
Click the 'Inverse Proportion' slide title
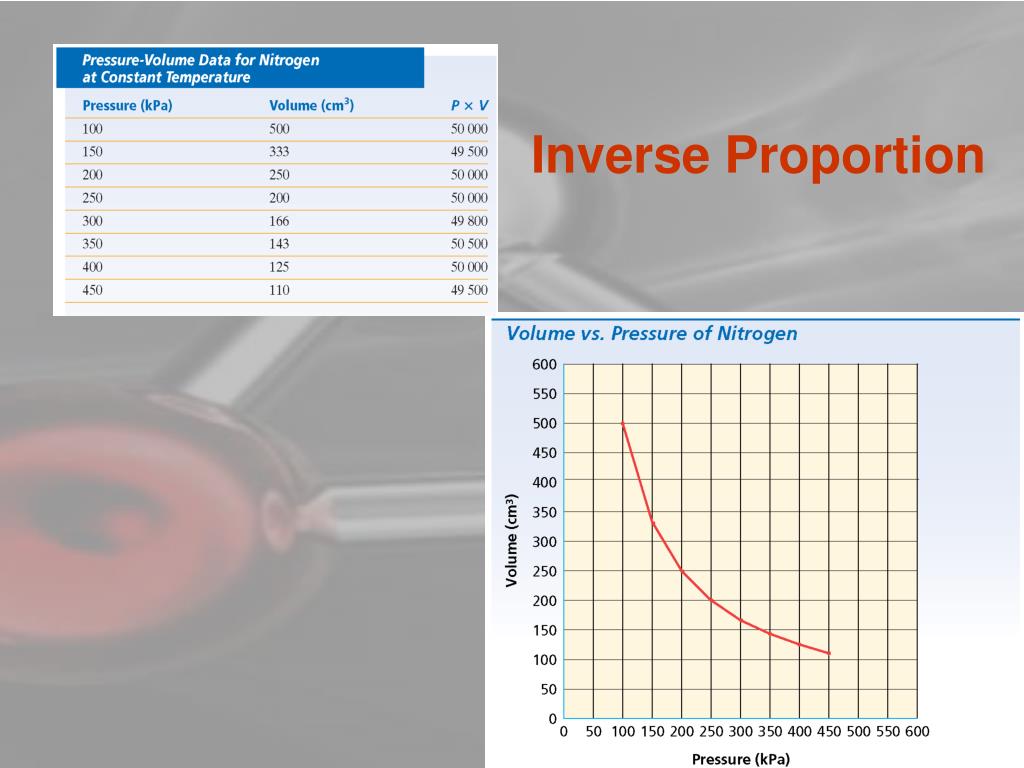click(758, 155)
